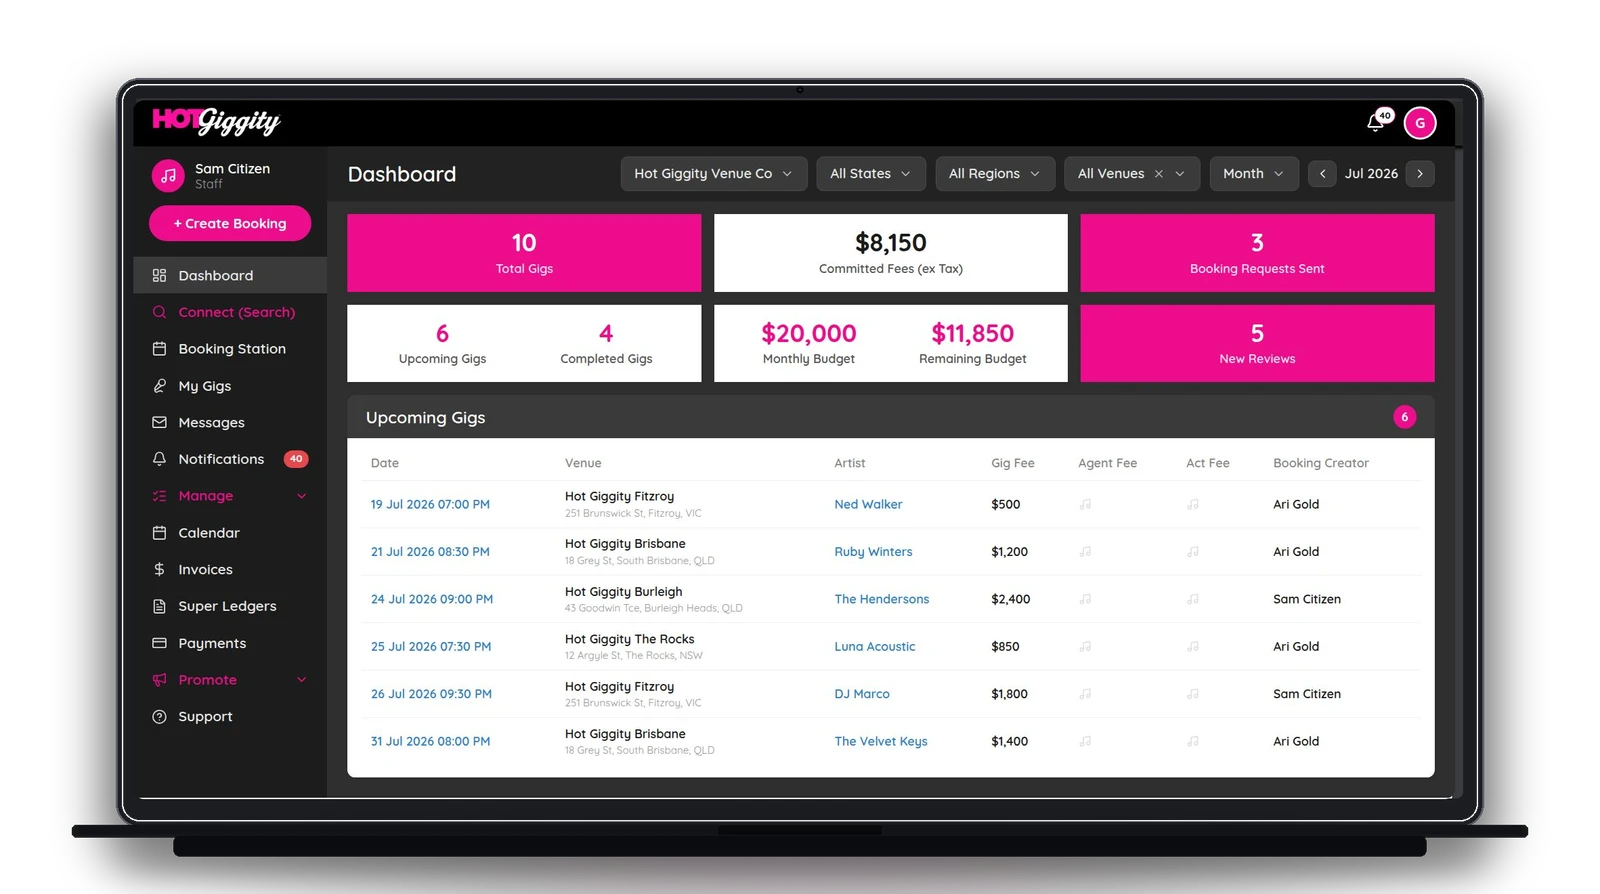Open artist Ned Walker profile
Viewport: 1600px width, 894px height.
pyautogui.click(x=868, y=505)
